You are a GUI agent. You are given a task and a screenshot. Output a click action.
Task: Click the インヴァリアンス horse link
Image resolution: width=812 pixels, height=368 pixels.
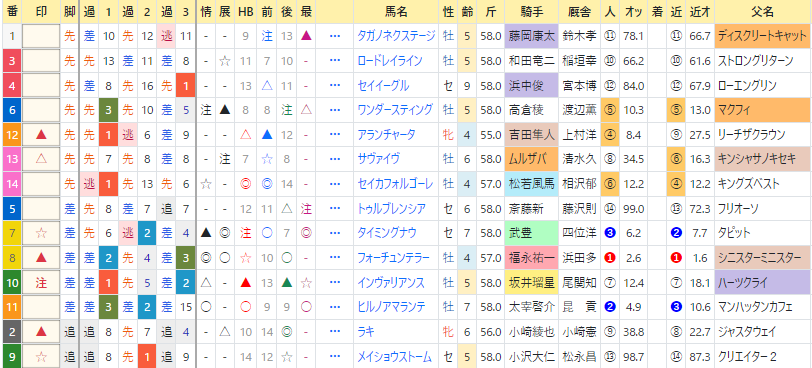pos(391,282)
